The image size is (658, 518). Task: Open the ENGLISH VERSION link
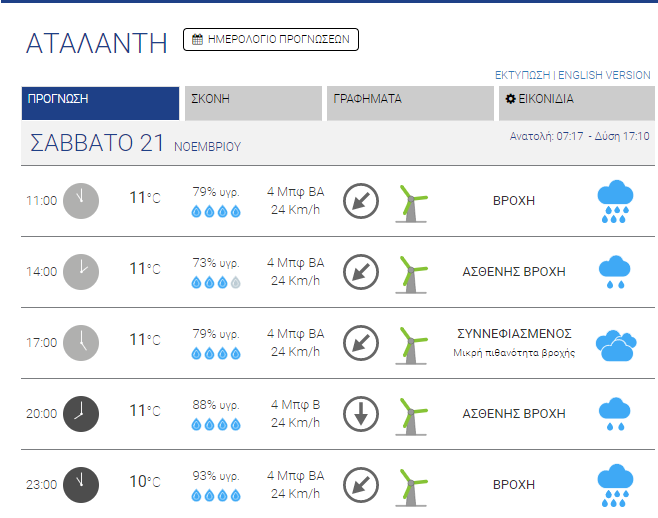[x=604, y=75]
